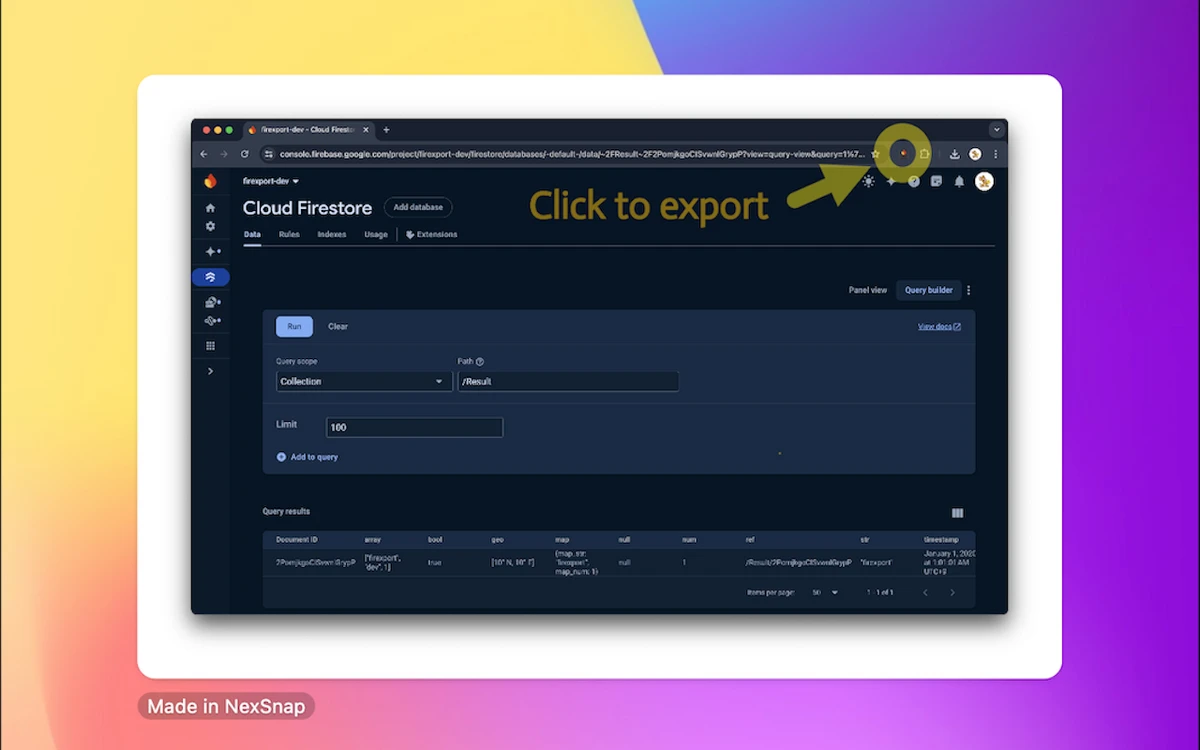Open the Chrome profile avatar
This screenshot has height=750, width=1200.
click(x=975, y=154)
